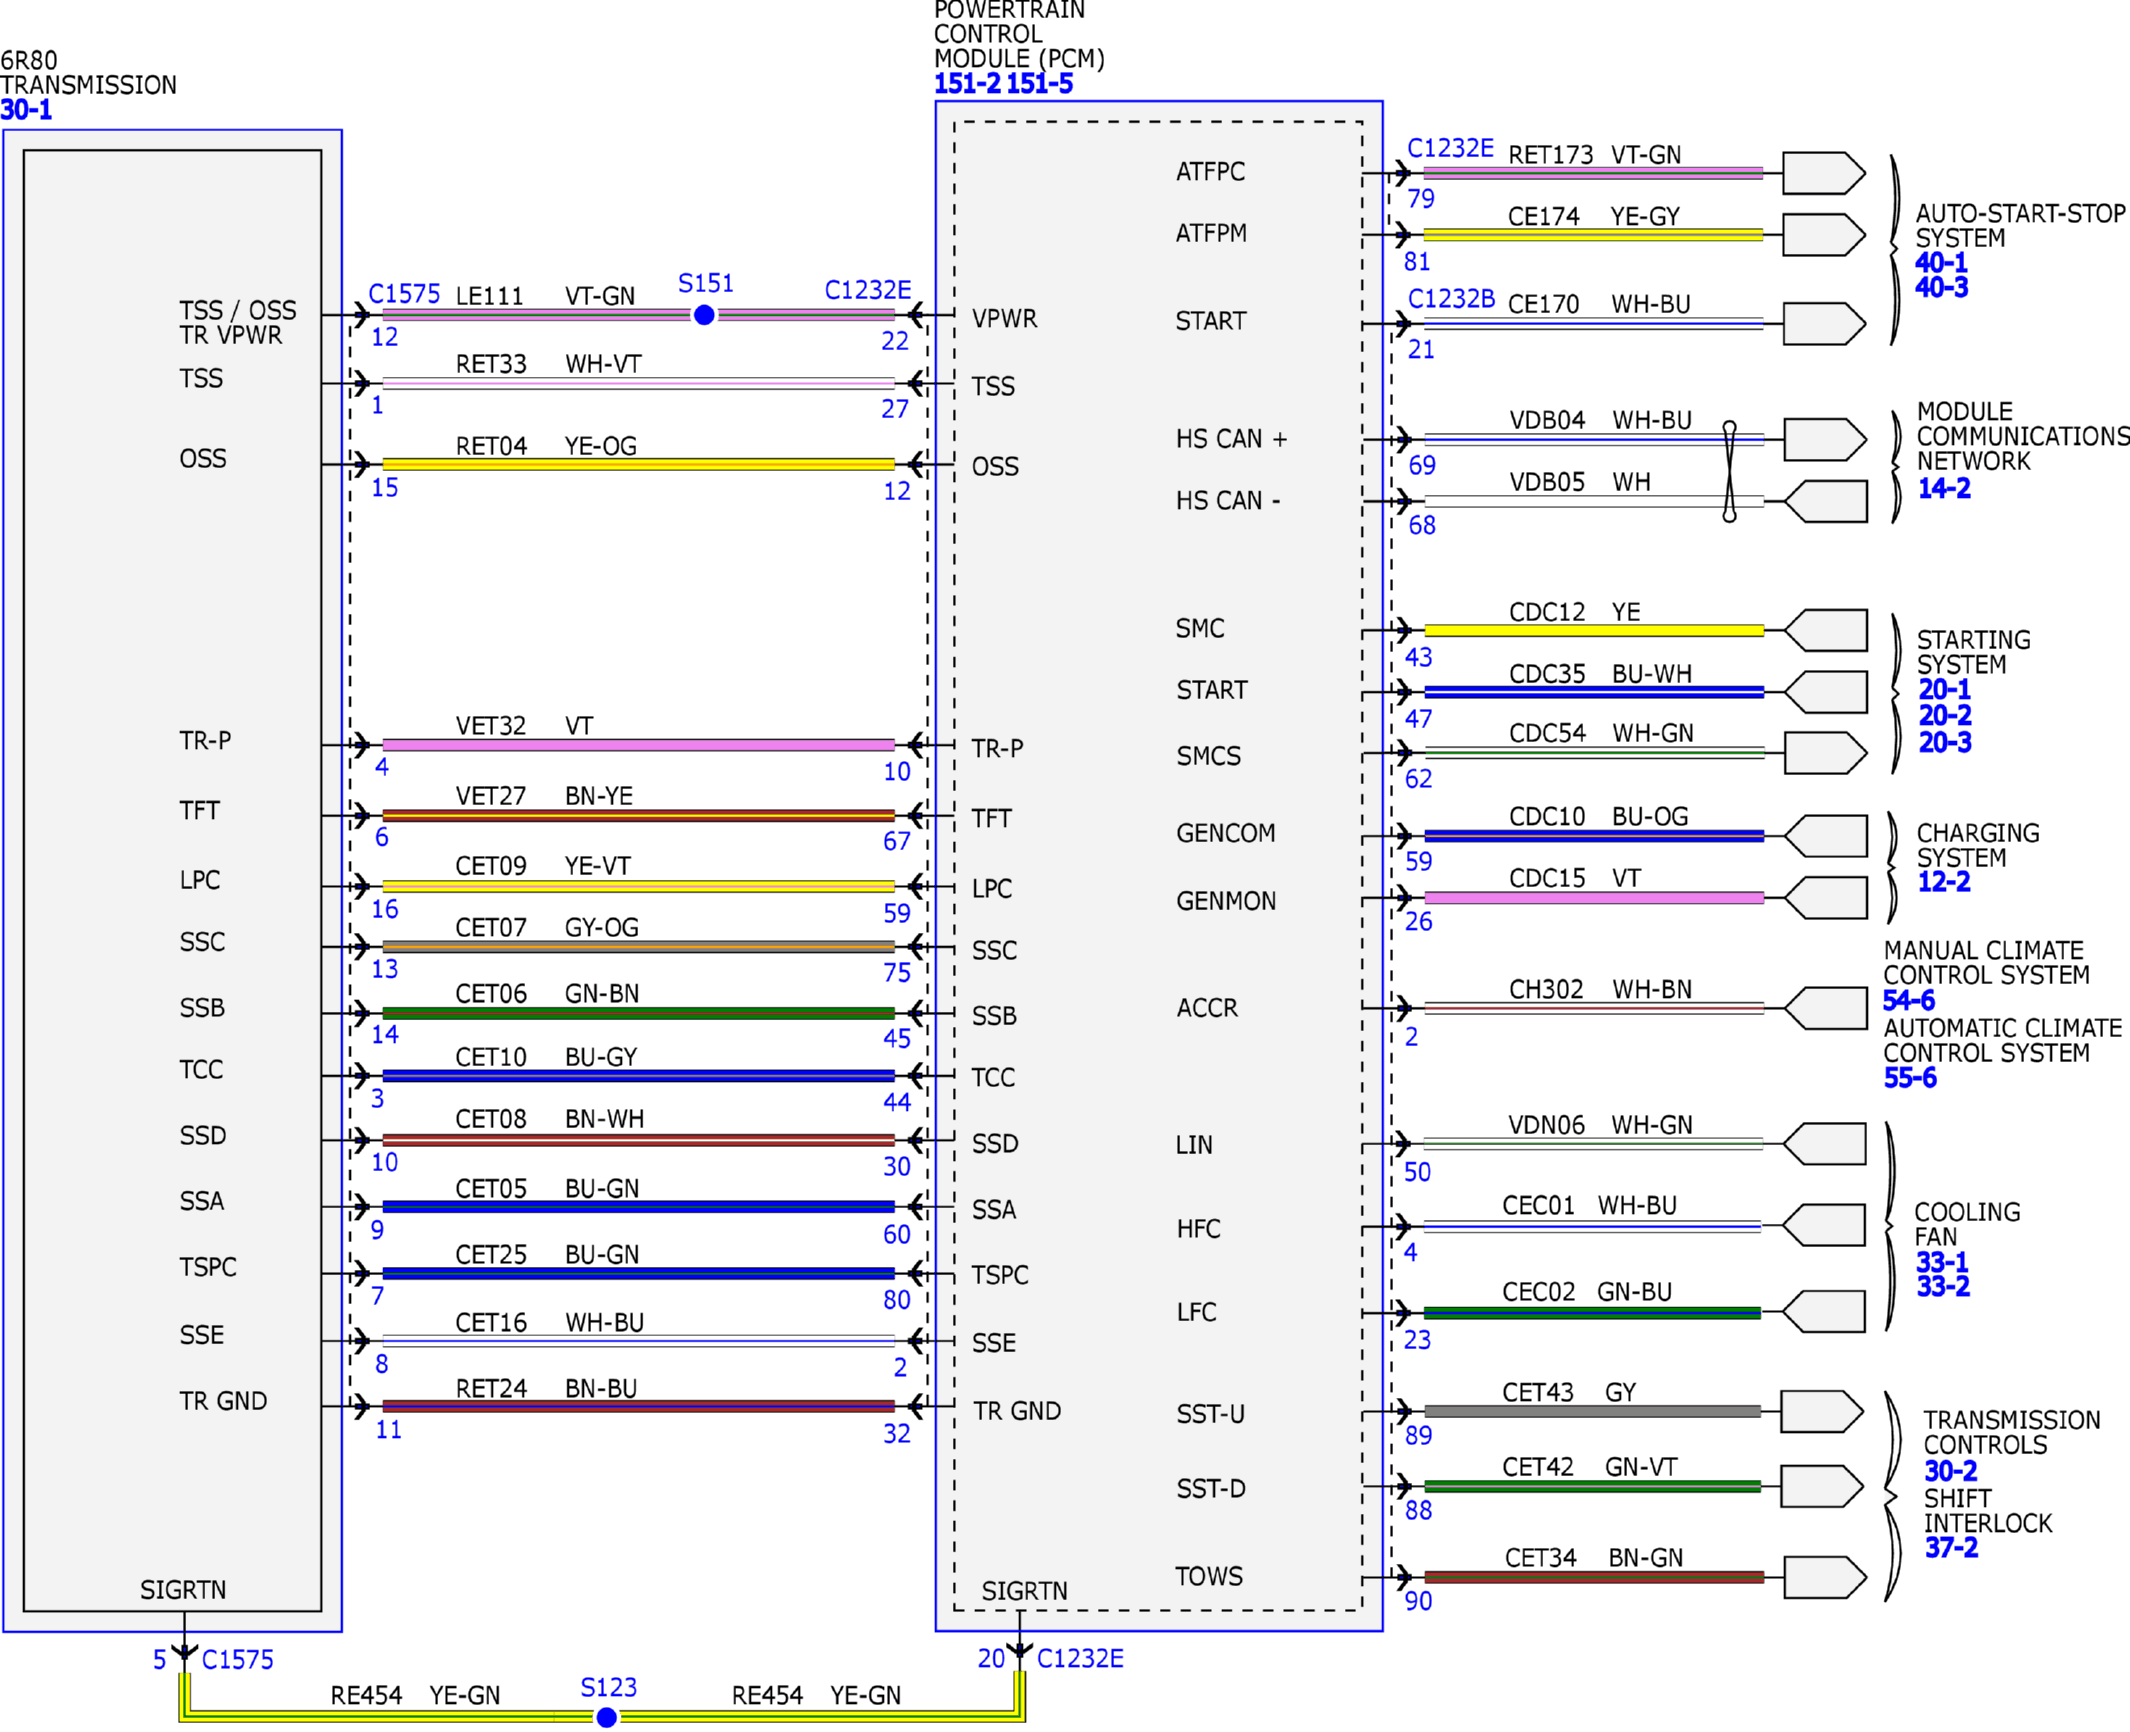Select connector label C1232B near pin 21

pyautogui.click(x=1451, y=299)
